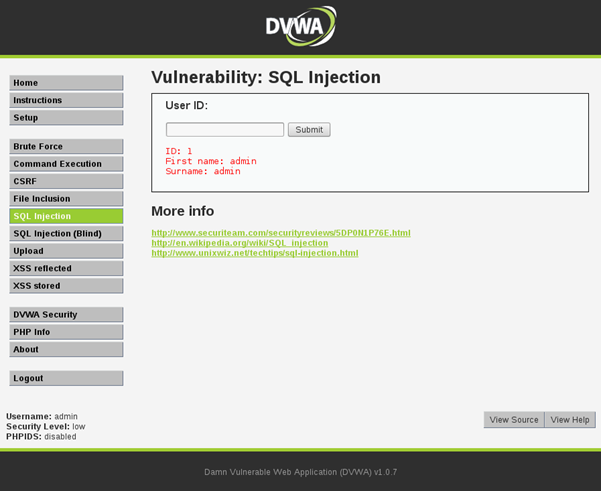Select the highlighted SQL Injection item
The image size is (601, 491).
point(66,216)
